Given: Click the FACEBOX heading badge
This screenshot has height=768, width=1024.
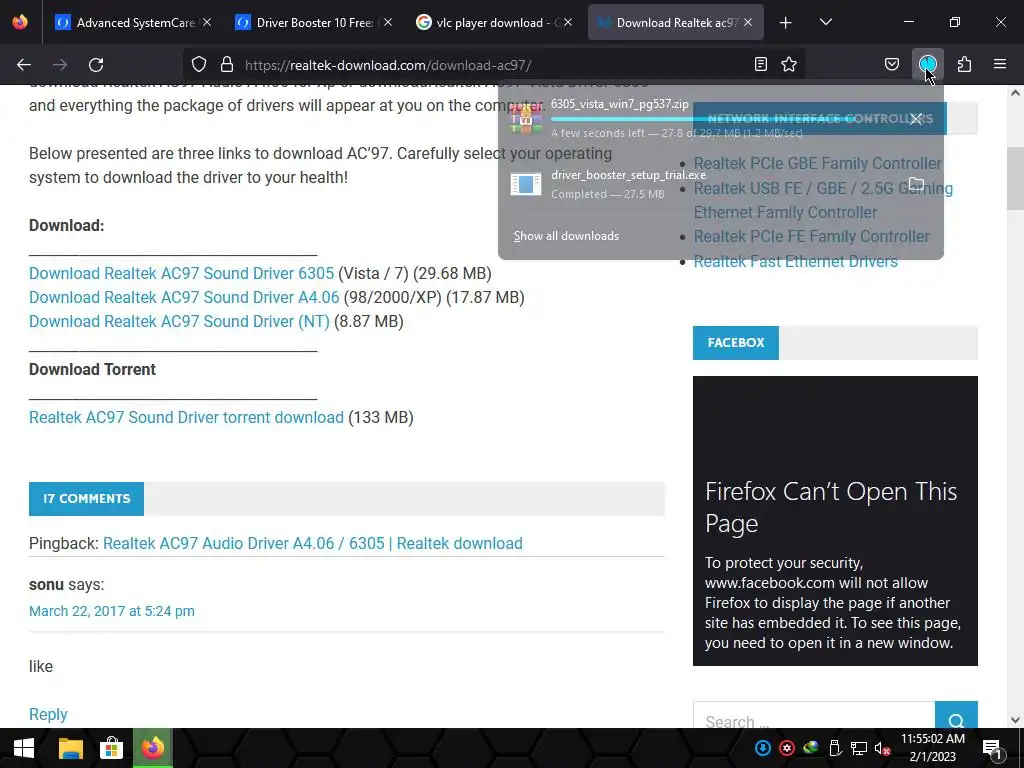Looking at the screenshot, I should (735, 343).
